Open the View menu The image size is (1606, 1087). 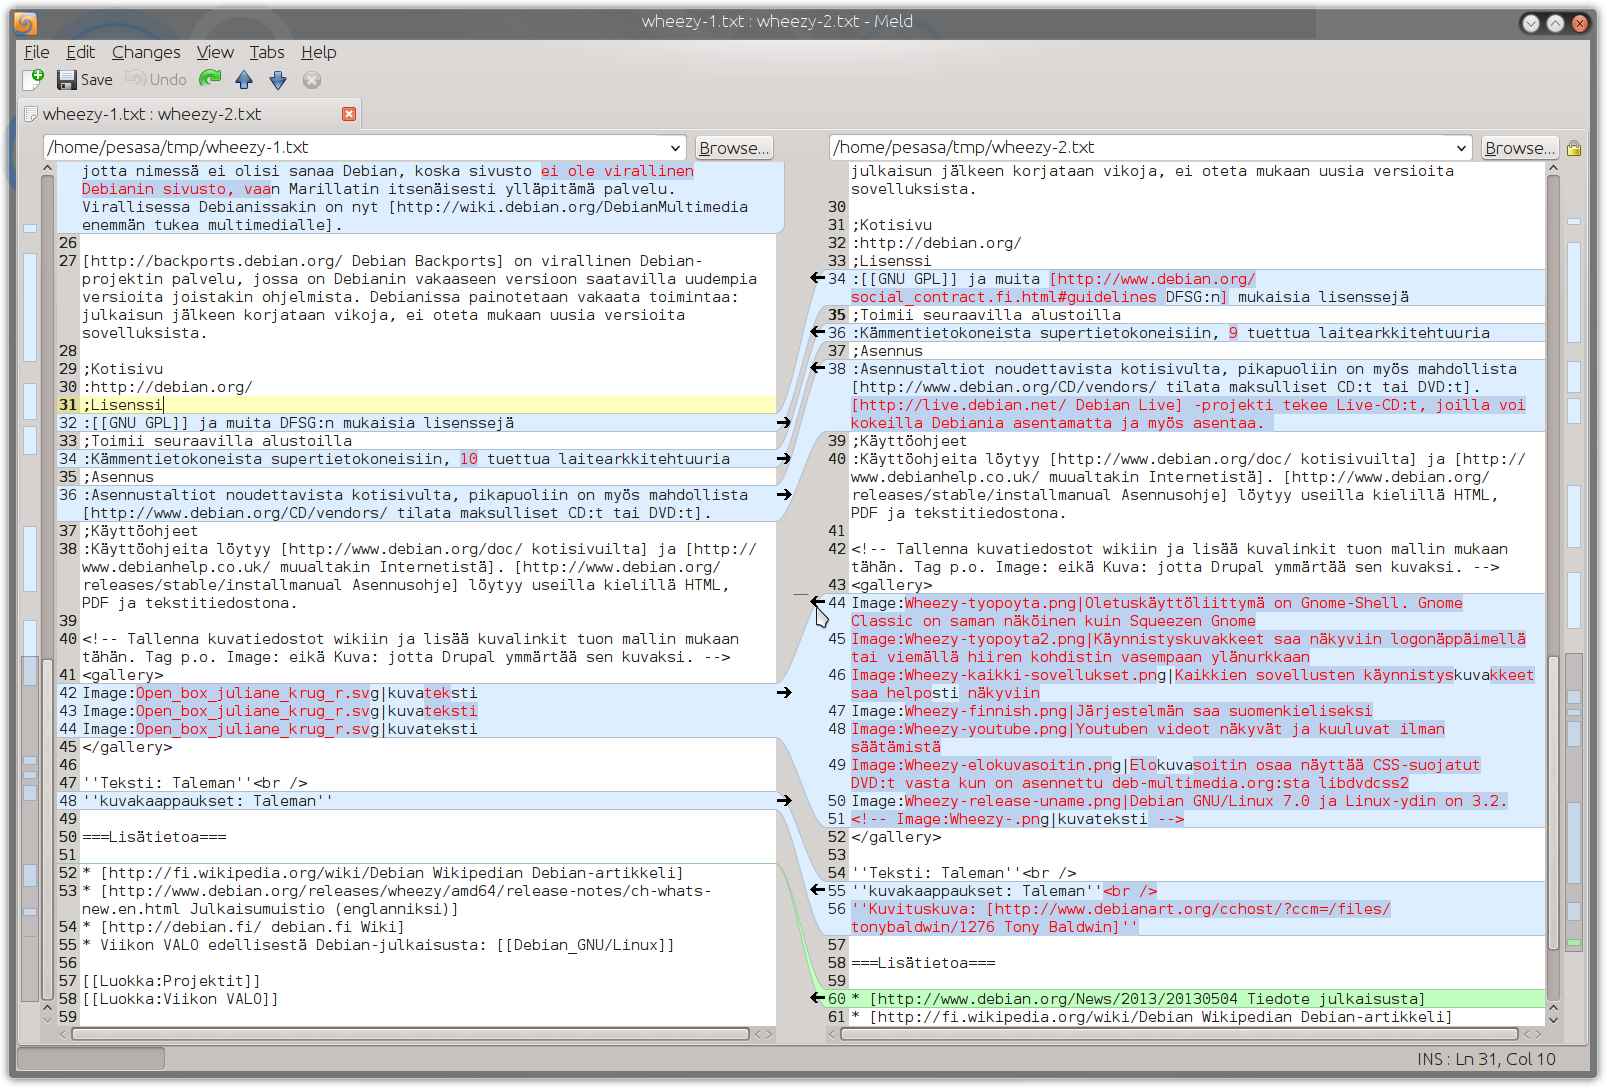[x=215, y=52]
